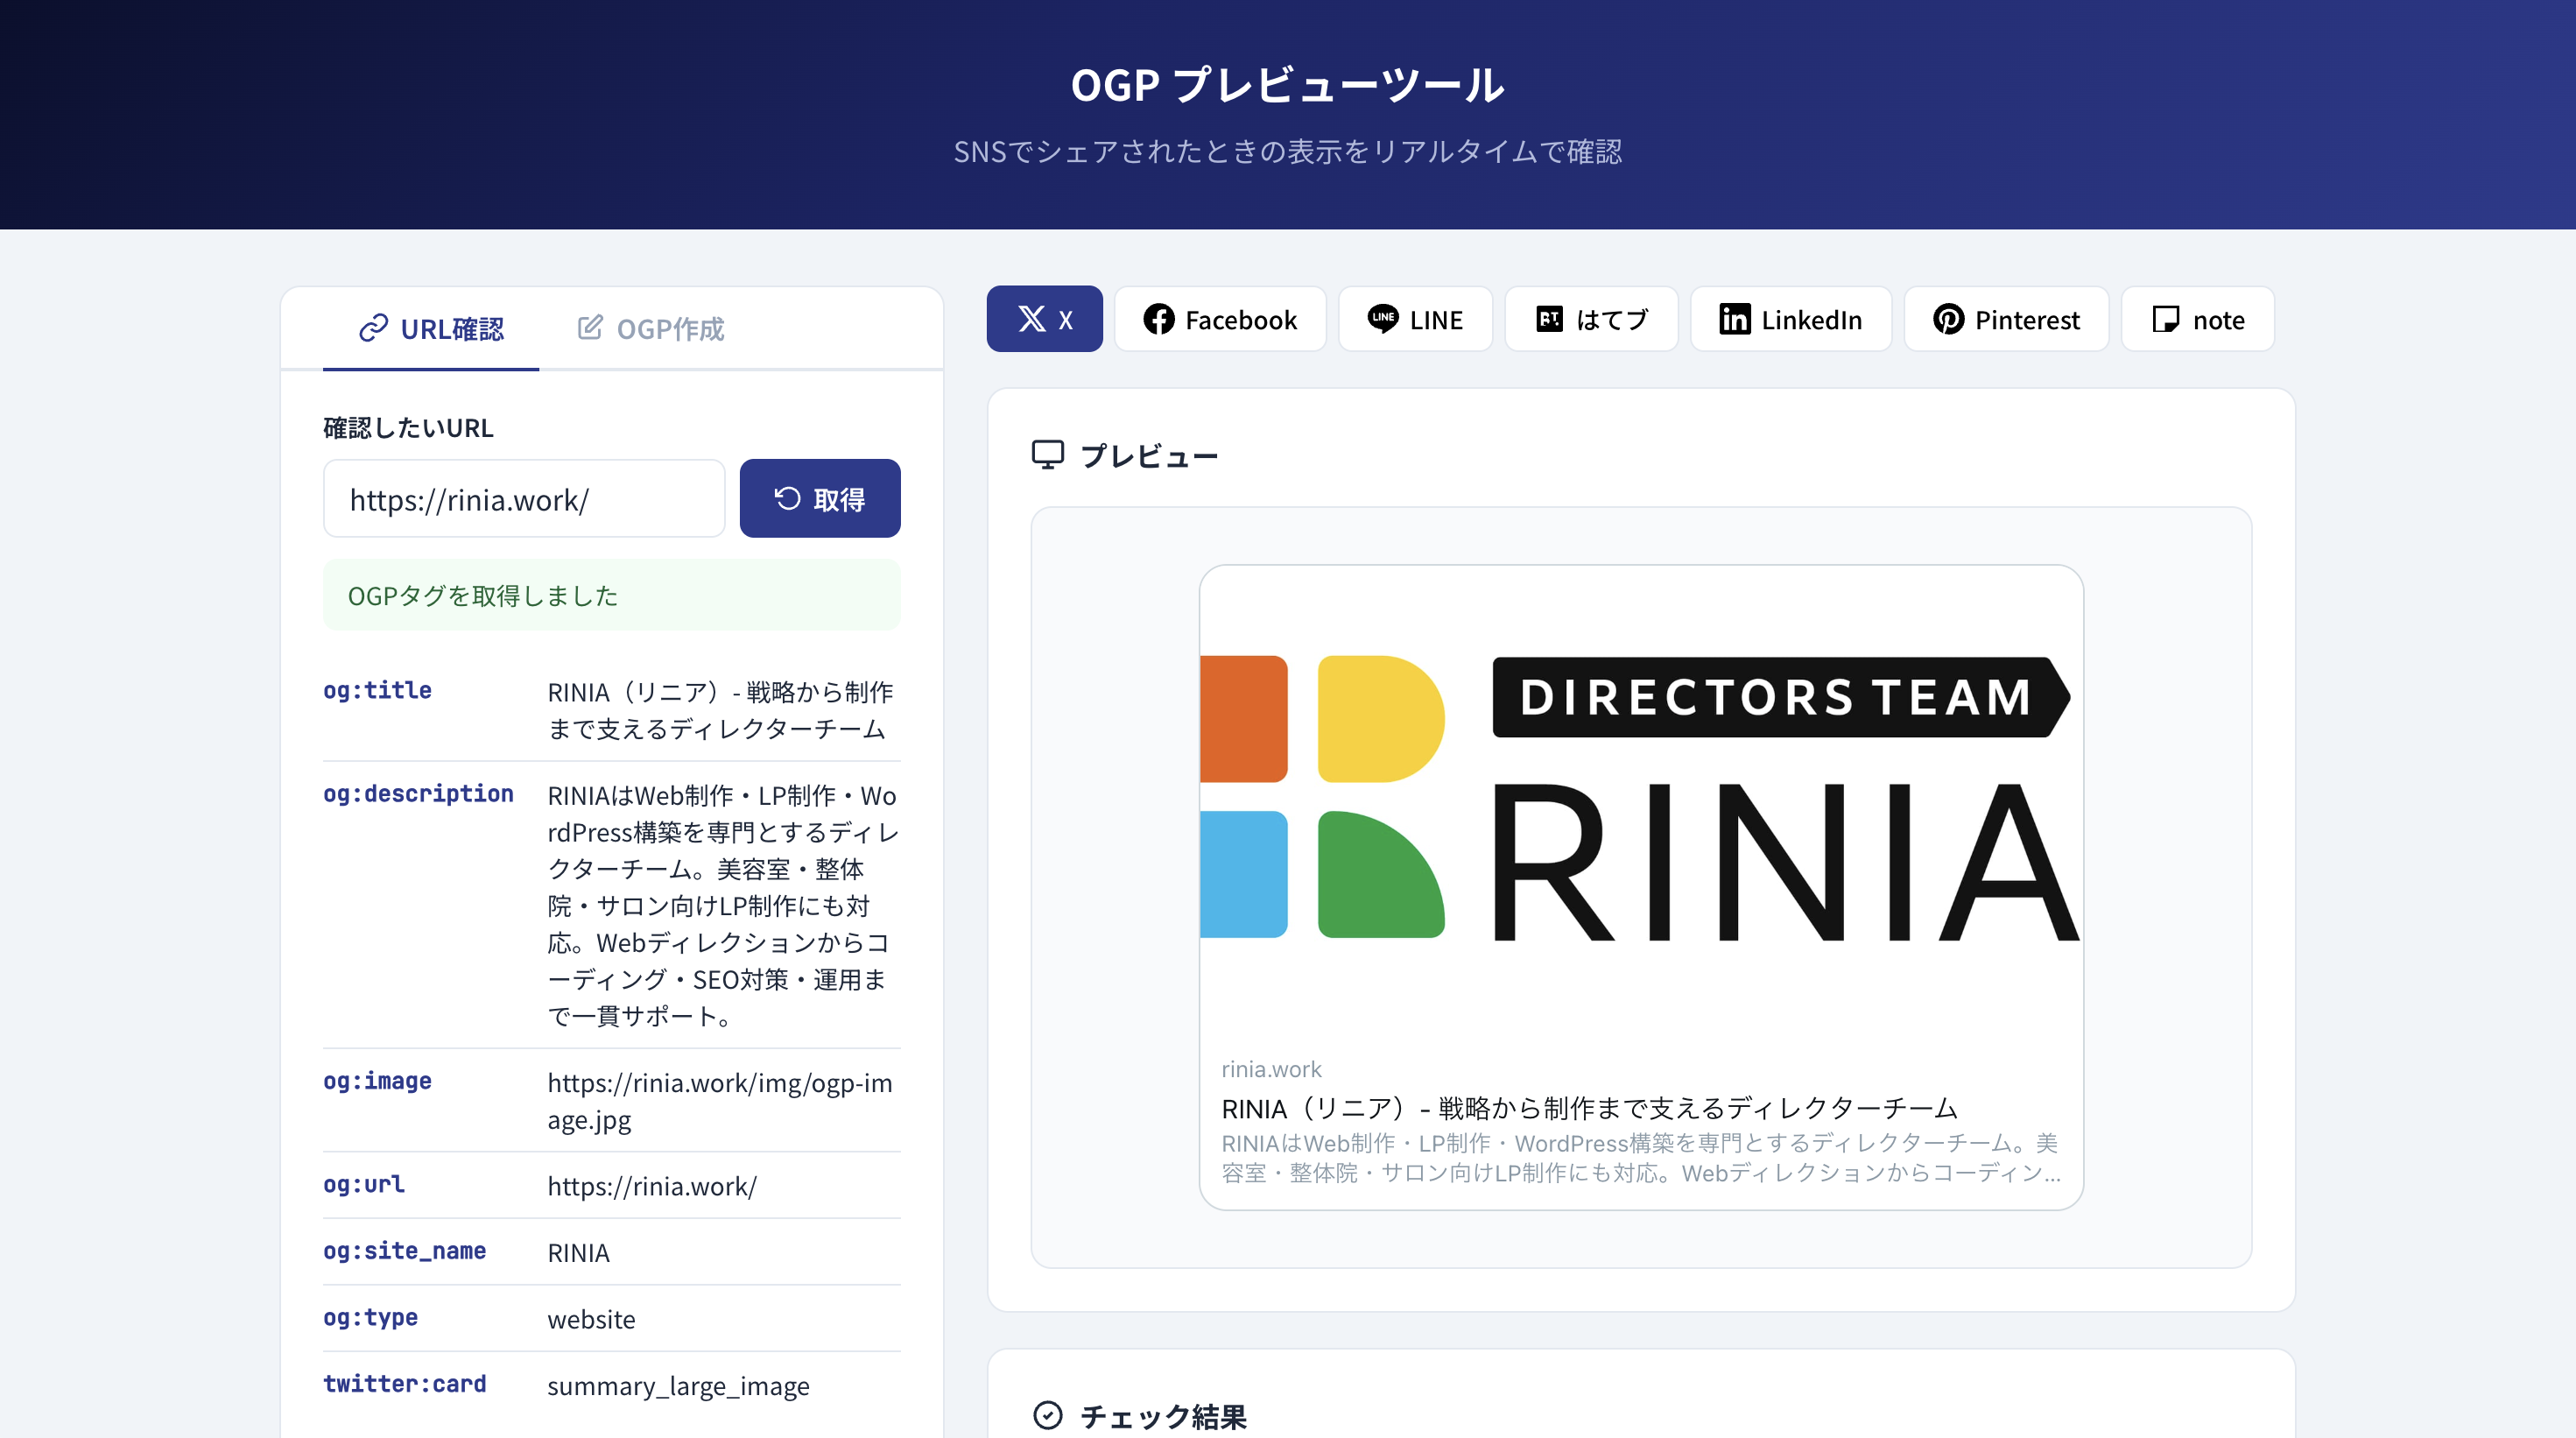2576x1438 pixels.
Task: Select the LINE preview tab
Action: coord(1415,319)
